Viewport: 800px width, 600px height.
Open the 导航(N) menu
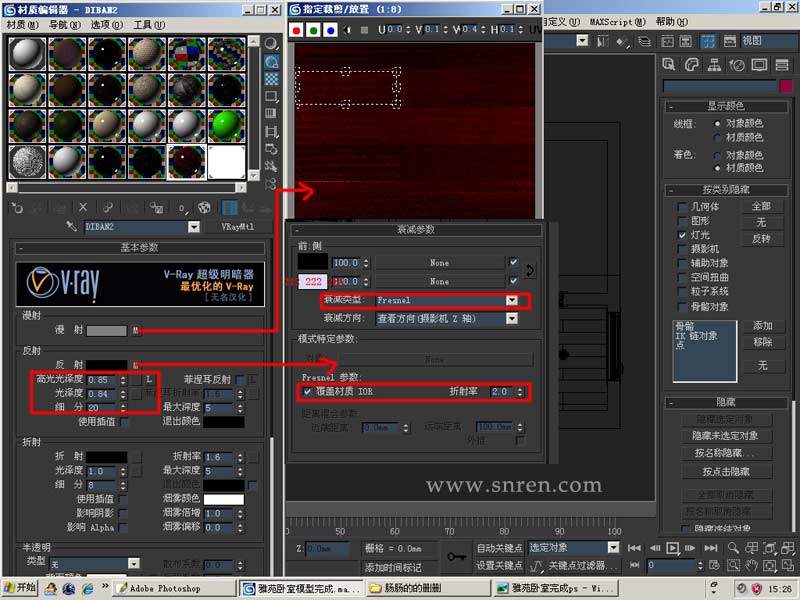click(65, 24)
